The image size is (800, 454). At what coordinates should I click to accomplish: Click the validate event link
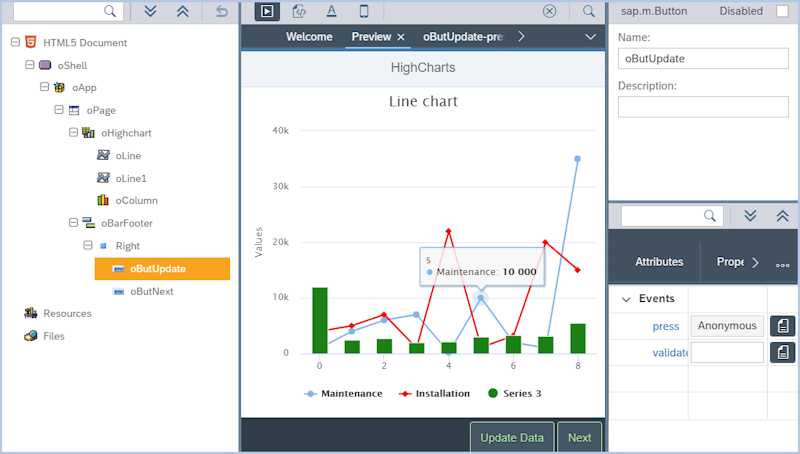pos(670,352)
